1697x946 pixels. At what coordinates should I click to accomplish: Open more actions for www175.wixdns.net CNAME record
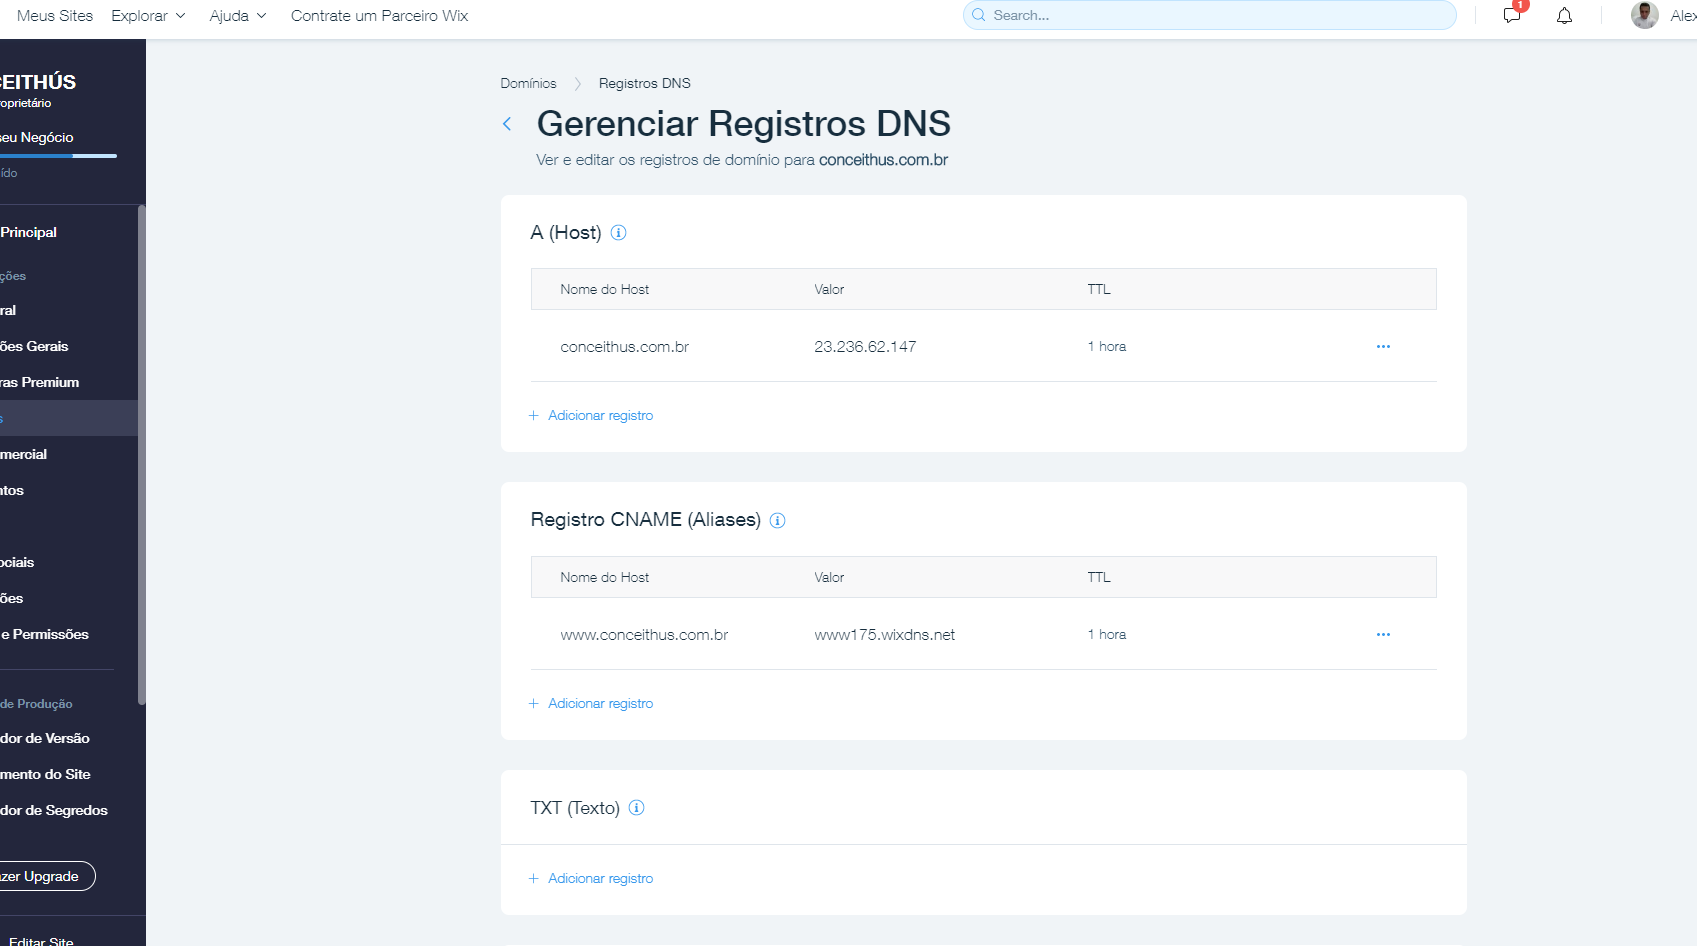tap(1383, 635)
